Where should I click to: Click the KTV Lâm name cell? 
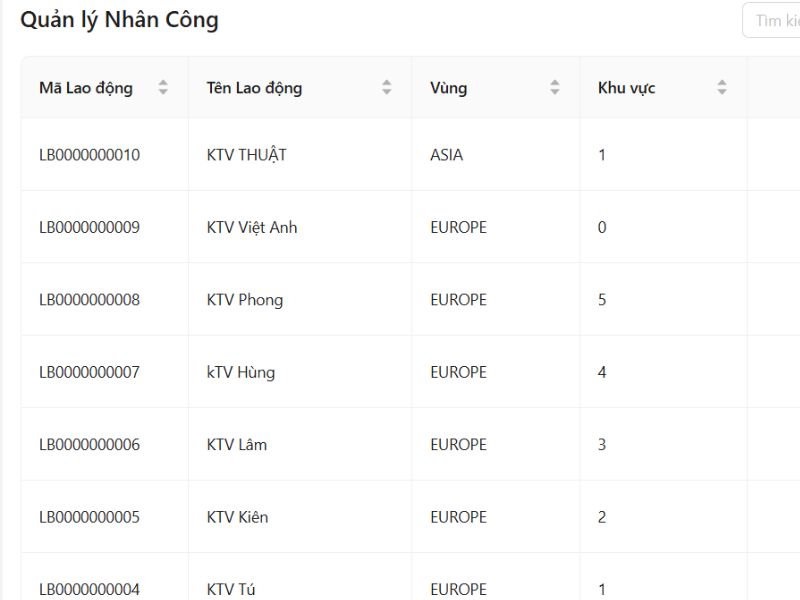tap(237, 445)
